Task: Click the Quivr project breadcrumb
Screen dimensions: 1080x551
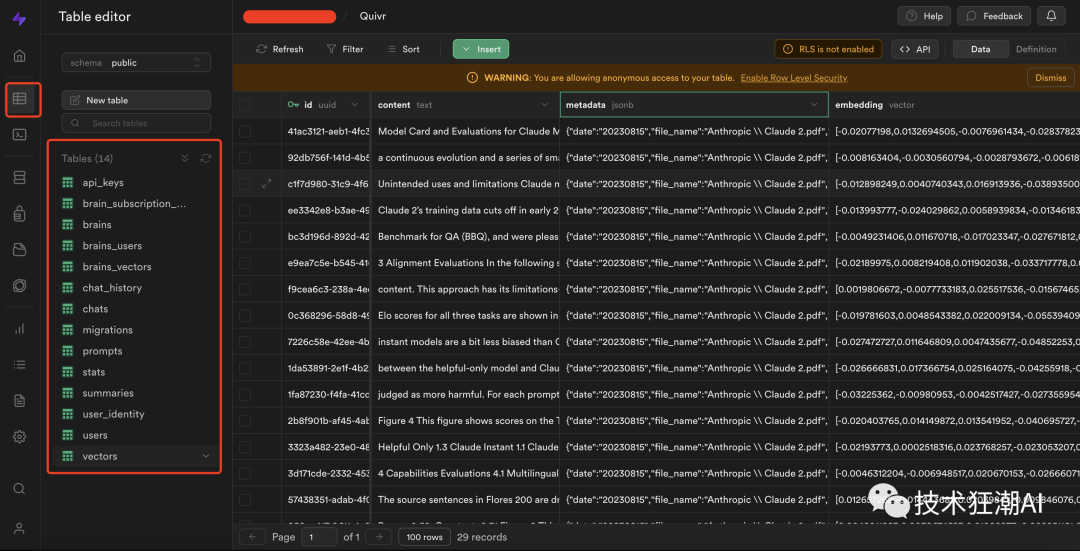Action: pos(373,16)
